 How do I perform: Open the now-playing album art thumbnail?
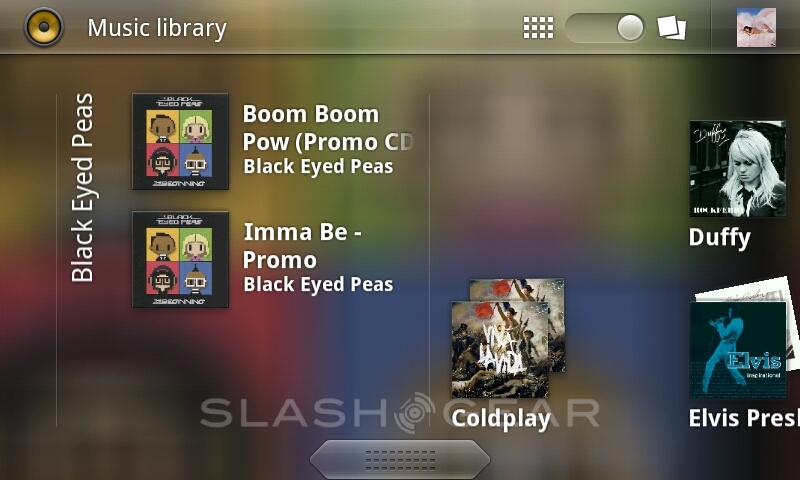click(x=756, y=28)
